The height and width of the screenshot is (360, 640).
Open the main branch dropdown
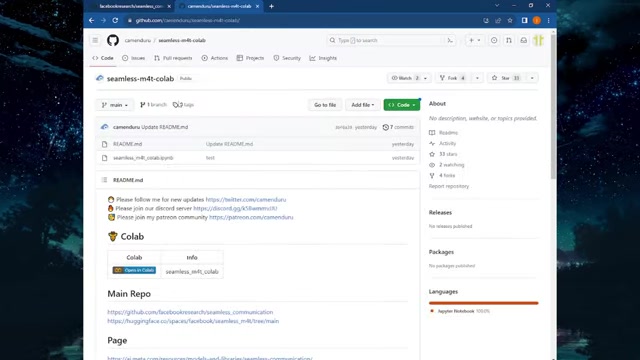[x=115, y=105]
